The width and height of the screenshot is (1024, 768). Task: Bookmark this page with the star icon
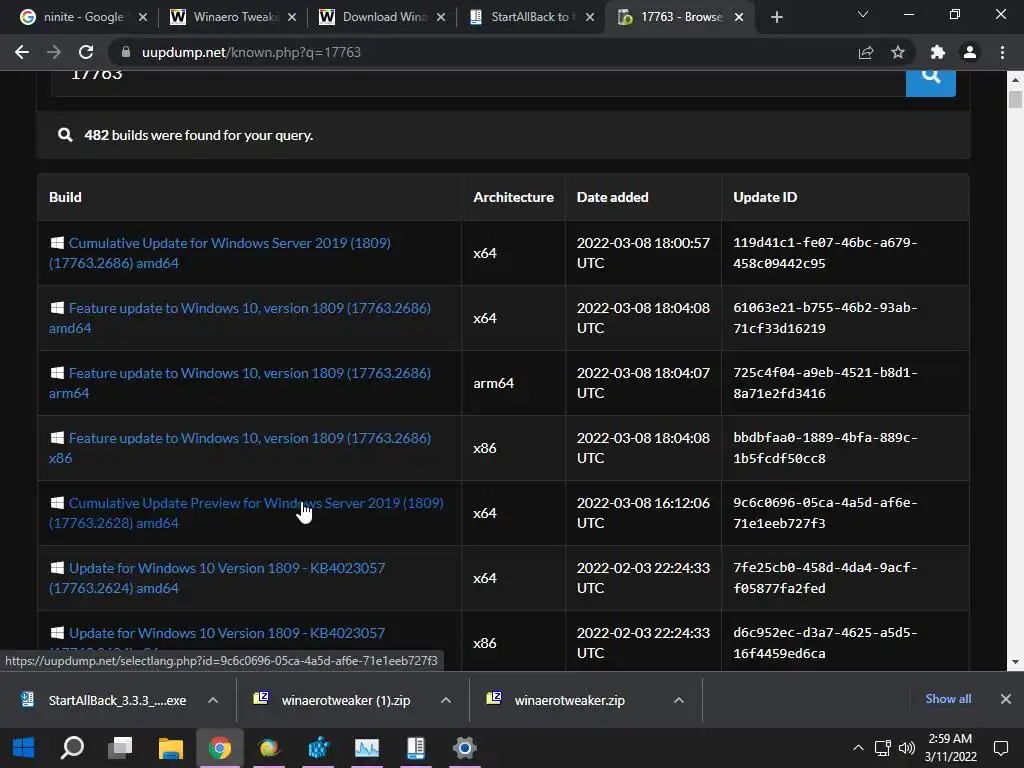click(898, 52)
